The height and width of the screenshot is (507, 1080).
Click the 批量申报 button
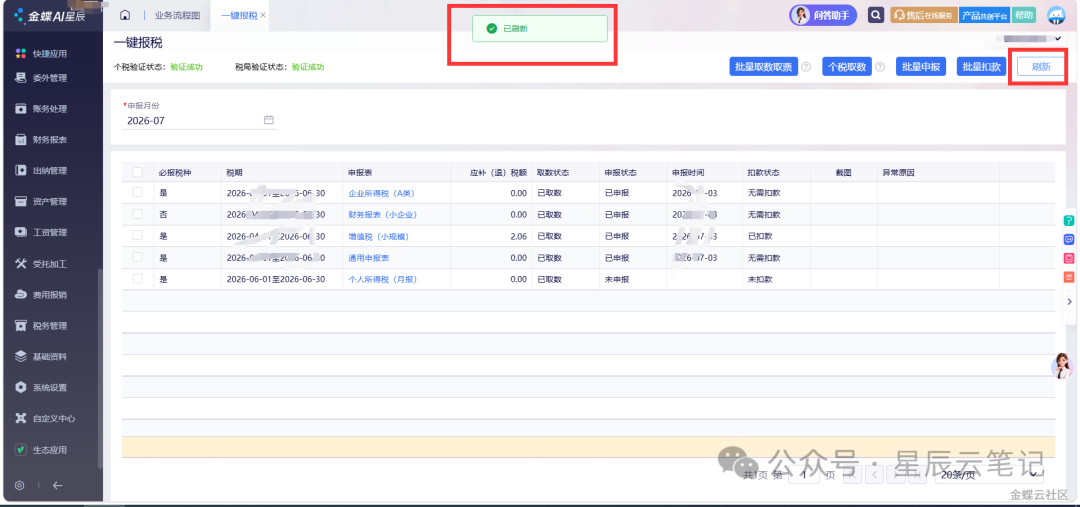pos(921,67)
